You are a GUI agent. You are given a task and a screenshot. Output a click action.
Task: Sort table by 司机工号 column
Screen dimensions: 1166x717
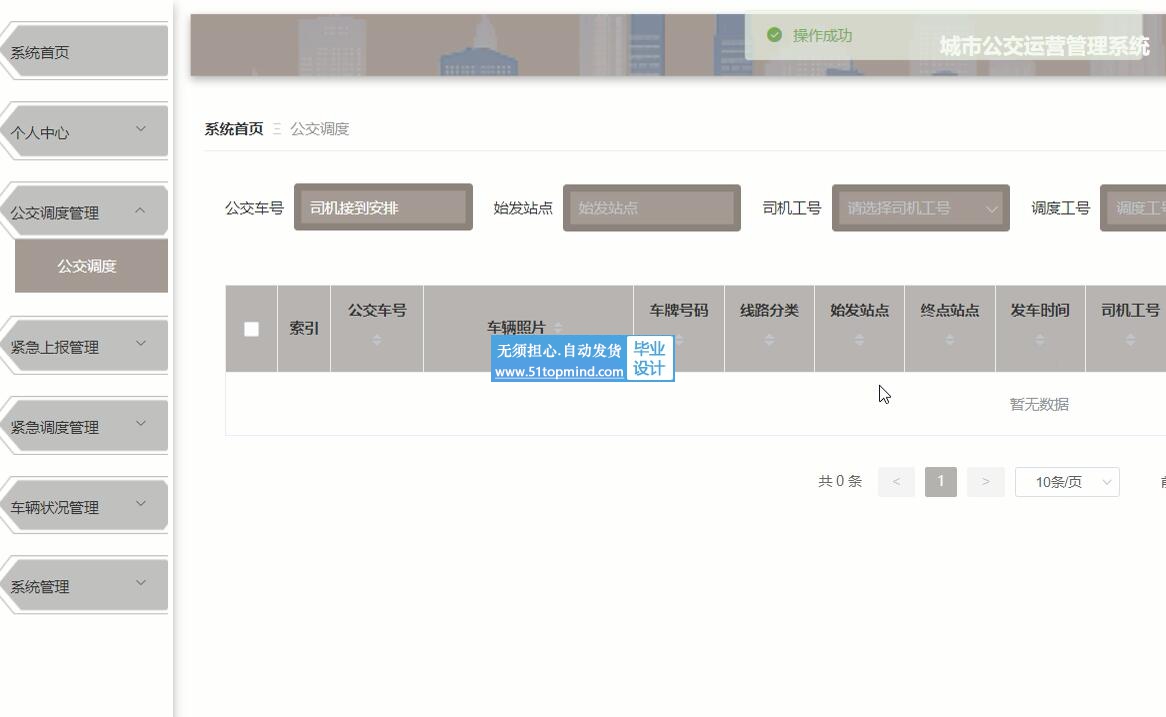pyautogui.click(x=1130, y=340)
